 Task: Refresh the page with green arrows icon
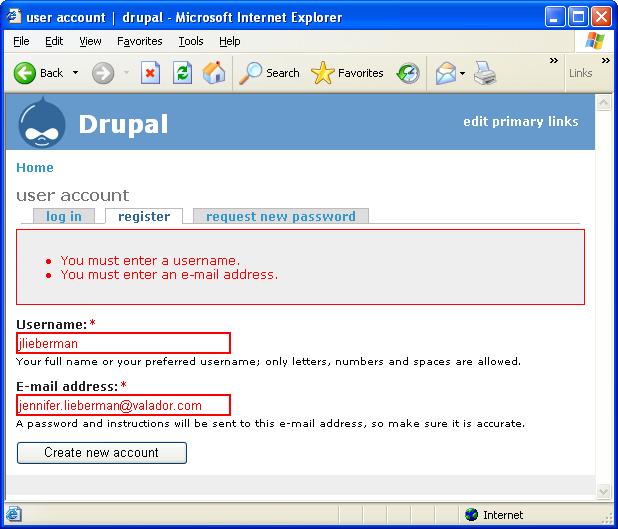pos(182,73)
